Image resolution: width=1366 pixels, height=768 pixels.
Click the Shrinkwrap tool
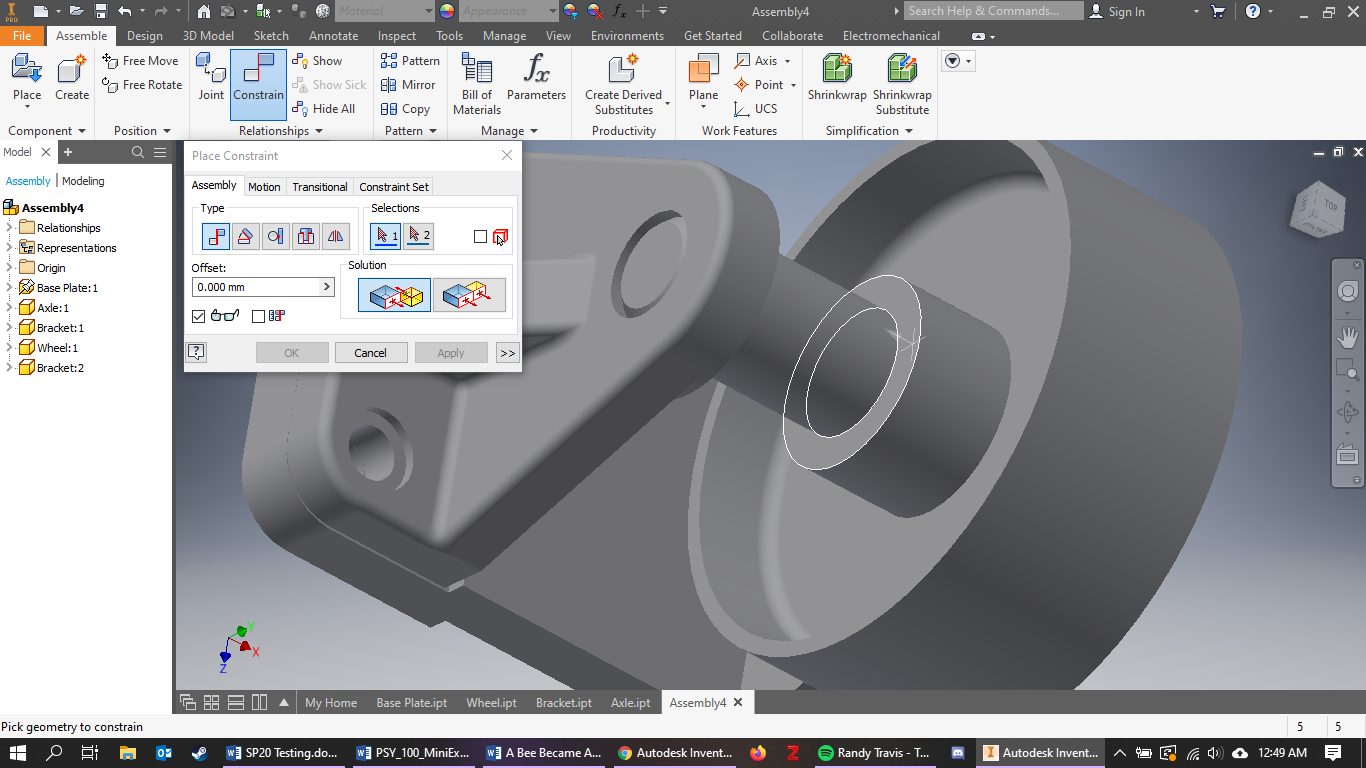(x=837, y=78)
